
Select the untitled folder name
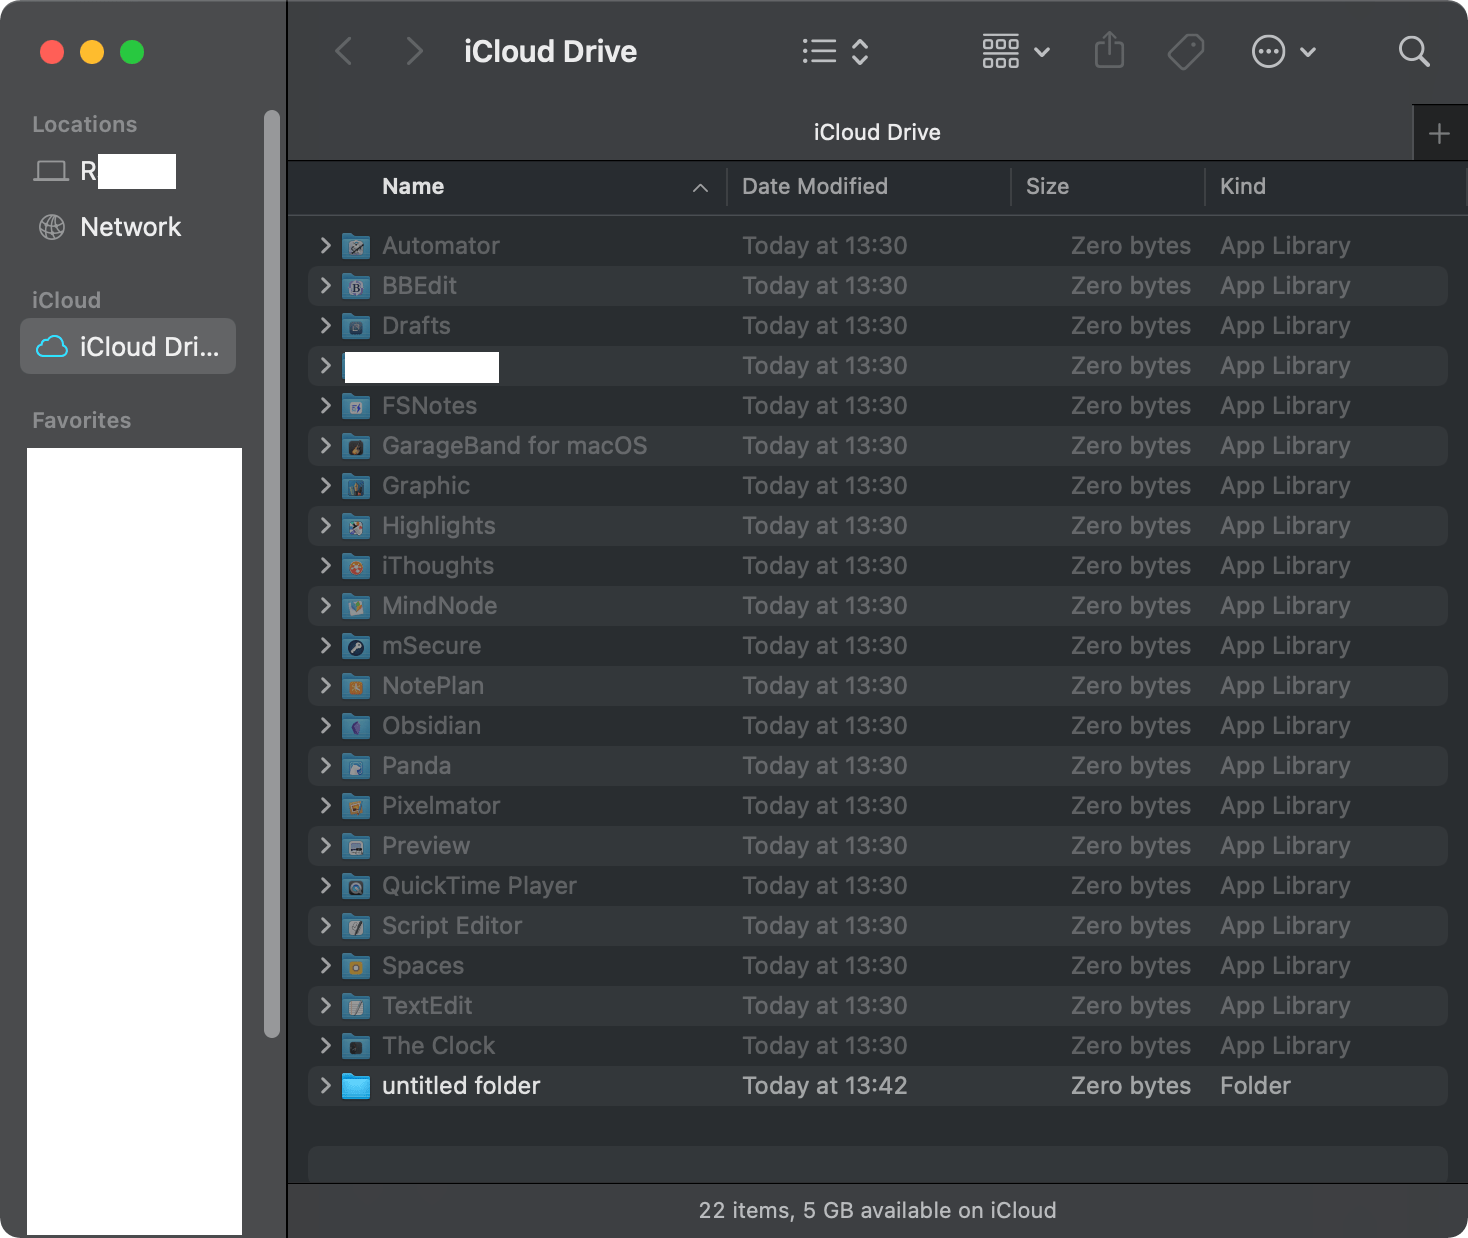tap(461, 1085)
